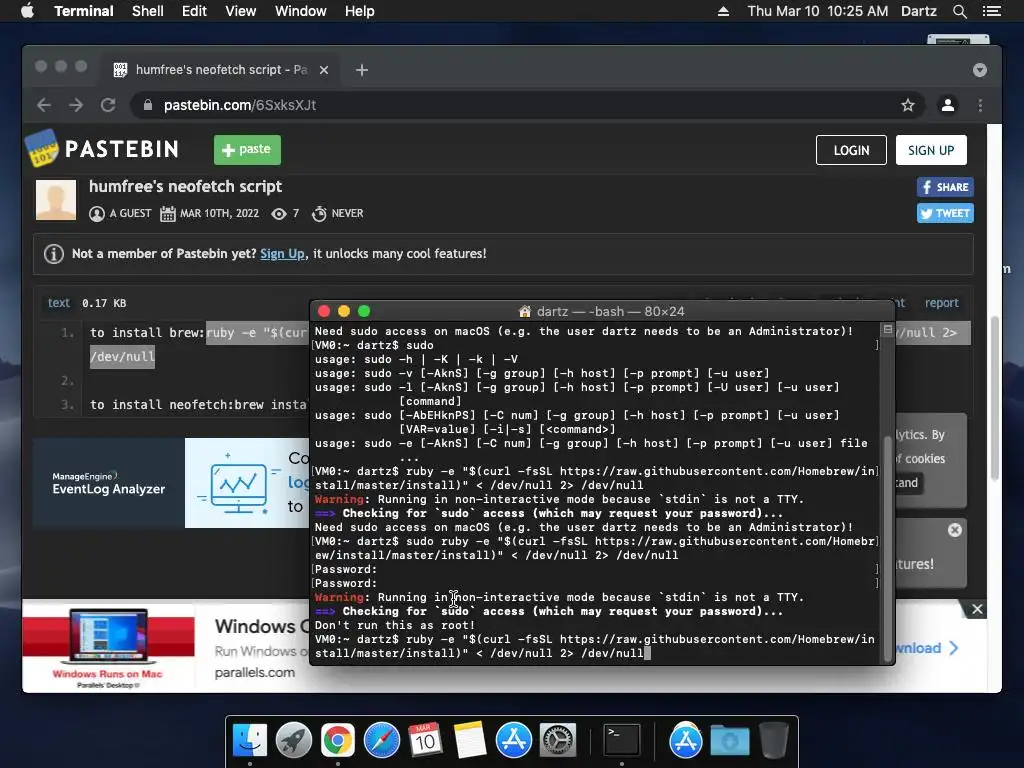Image resolution: width=1024 pixels, height=768 pixels.
Task: Open the Apple menu
Action: (27, 11)
